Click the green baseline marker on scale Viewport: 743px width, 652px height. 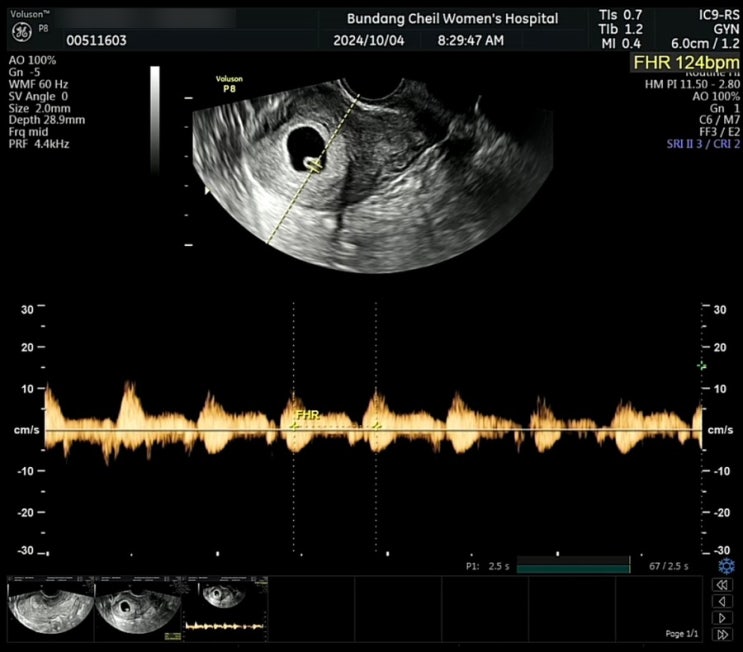coord(702,366)
